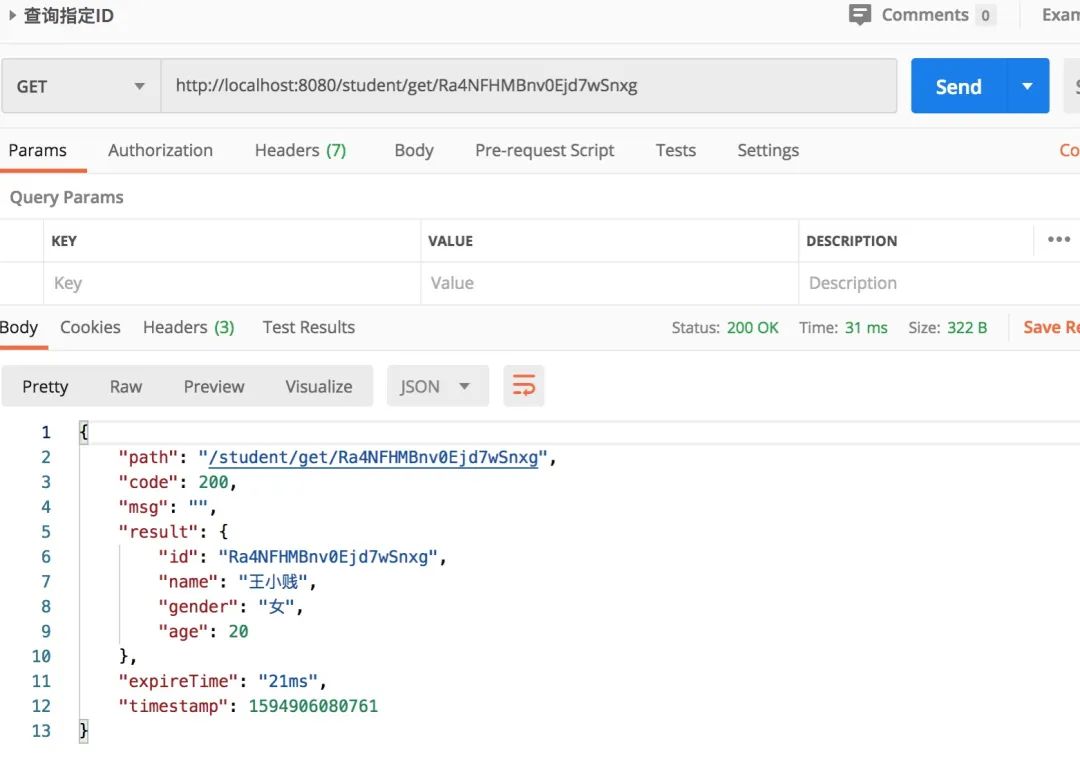Switch to the response Cookies tab
Image resolution: width=1080 pixels, height=759 pixels.
click(x=90, y=327)
